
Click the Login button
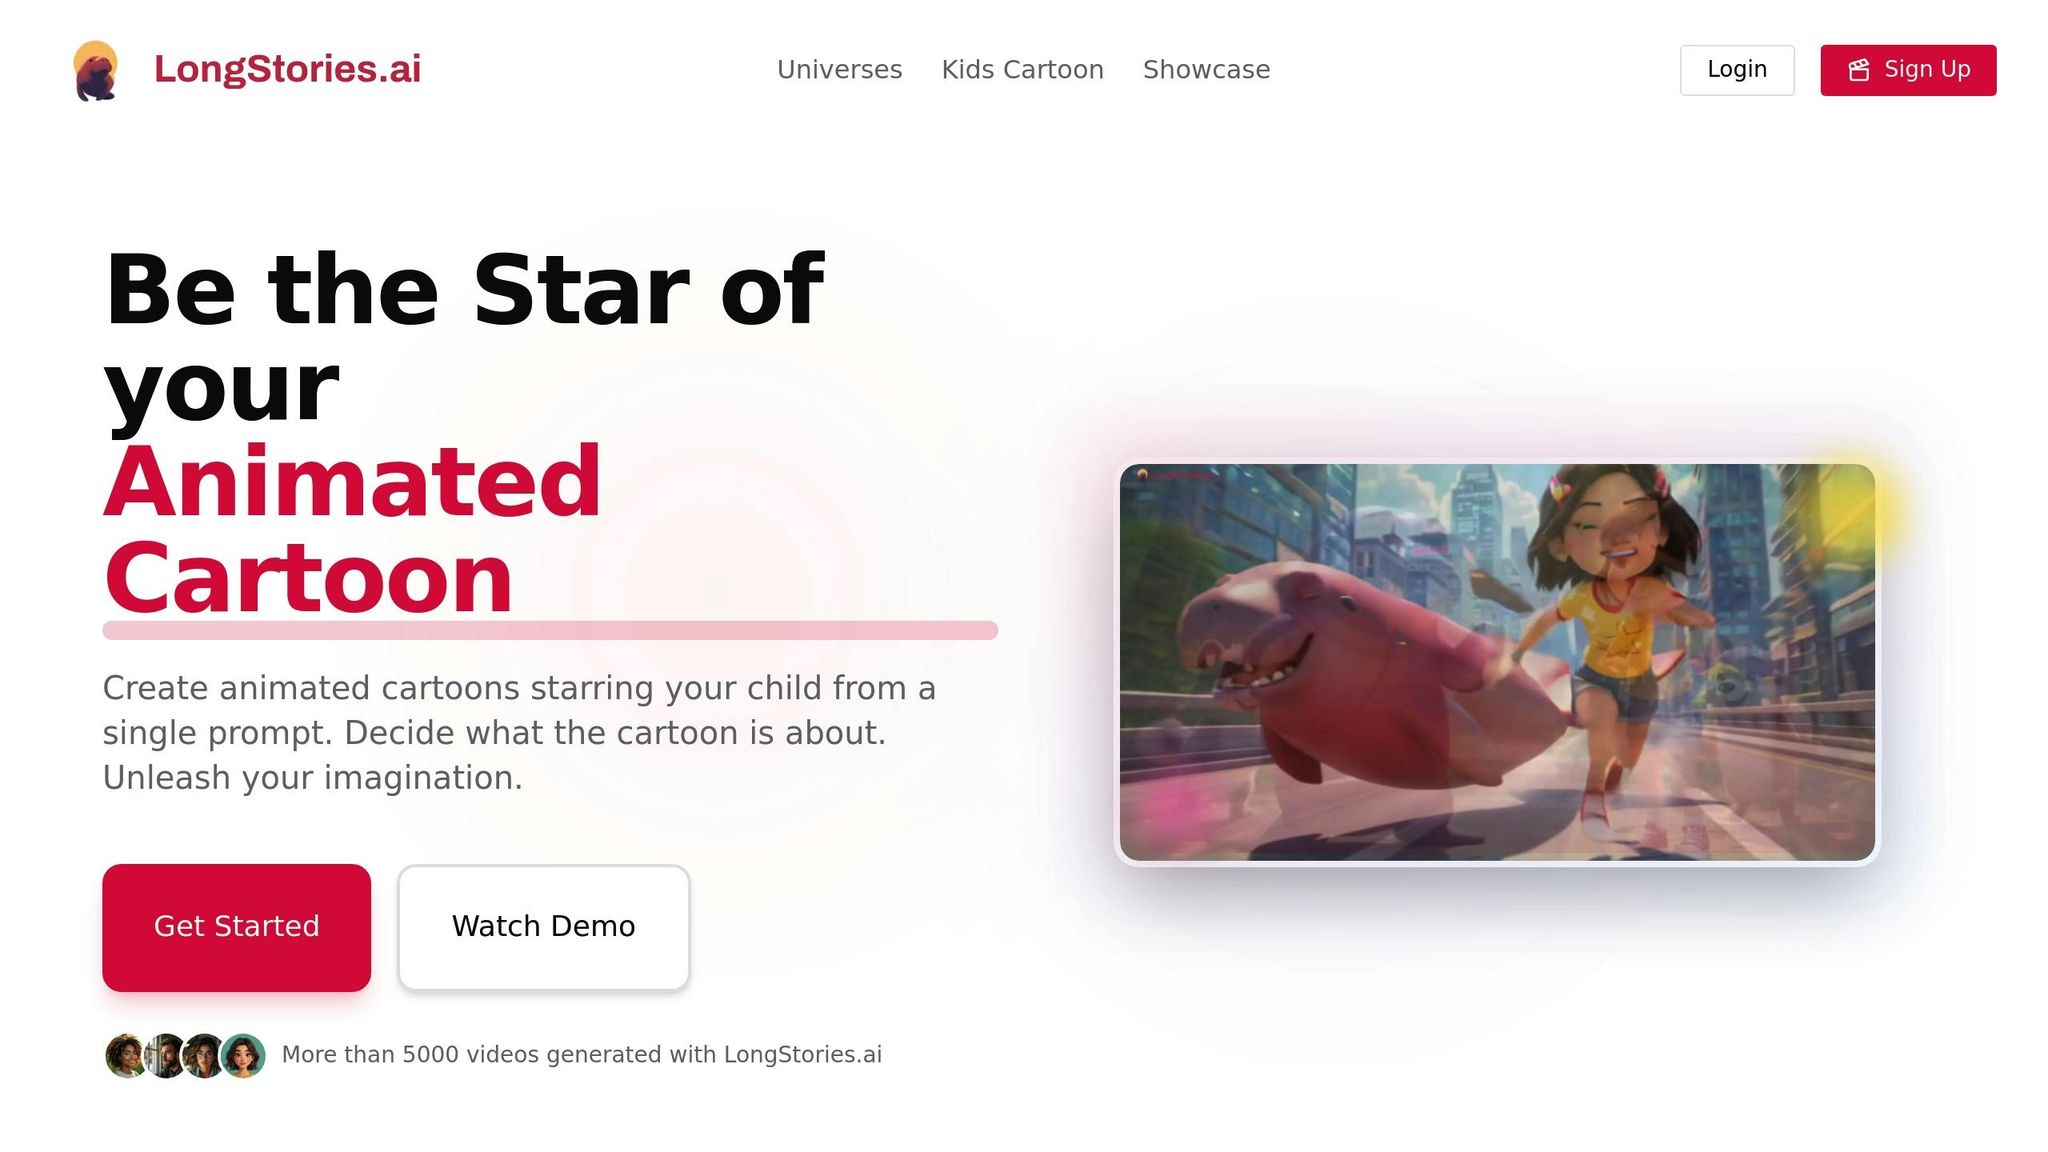tap(1737, 70)
